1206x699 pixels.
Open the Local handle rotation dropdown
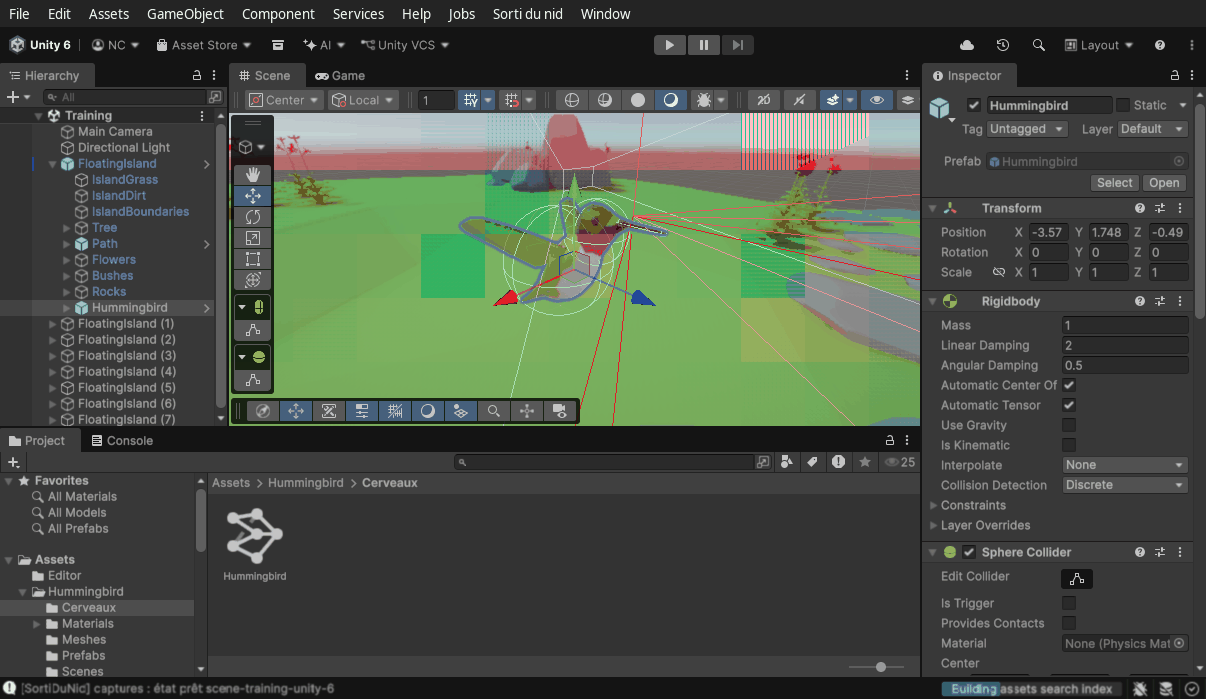[364, 100]
